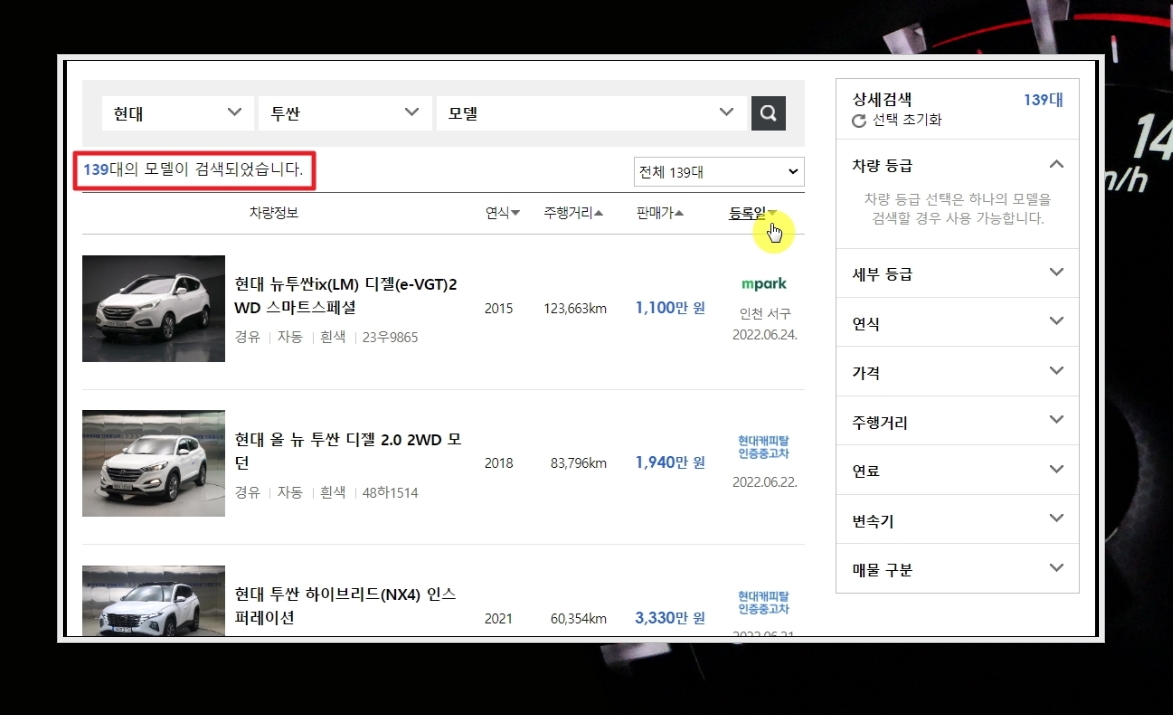Sort list by 연식 column header
Viewport: 1173px width, 715px height.
(x=502, y=213)
